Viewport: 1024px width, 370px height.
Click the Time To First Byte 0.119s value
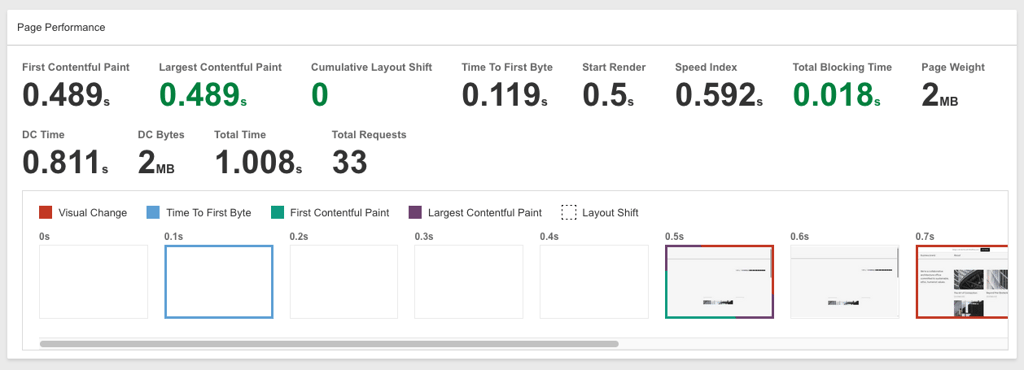coord(505,95)
